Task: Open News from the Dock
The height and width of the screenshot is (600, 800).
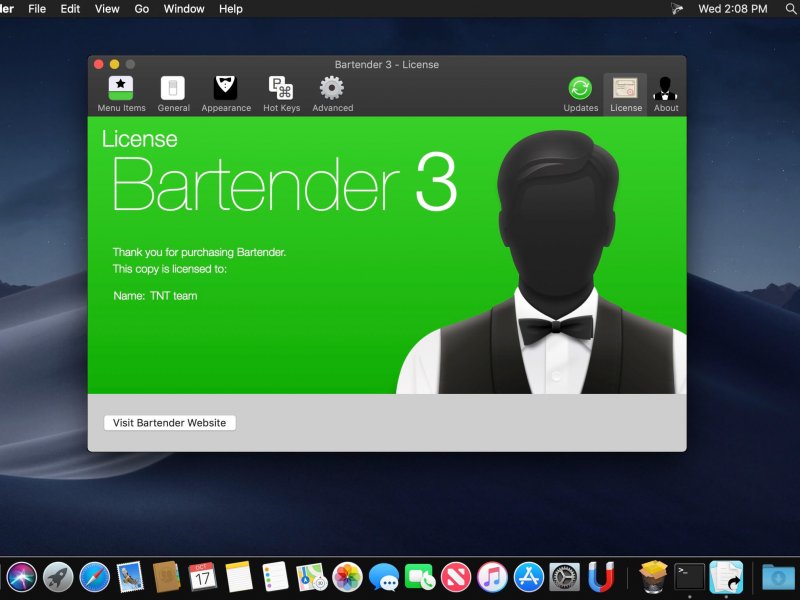Action: click(x=456, y=577)
